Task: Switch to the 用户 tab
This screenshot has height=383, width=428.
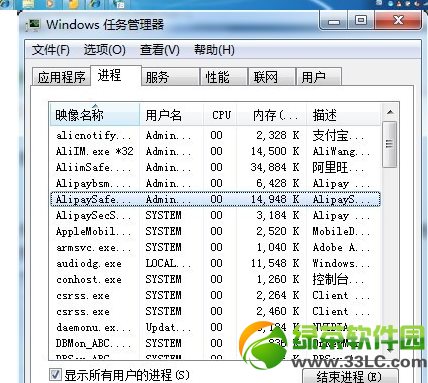Action: tap(319, 77)
